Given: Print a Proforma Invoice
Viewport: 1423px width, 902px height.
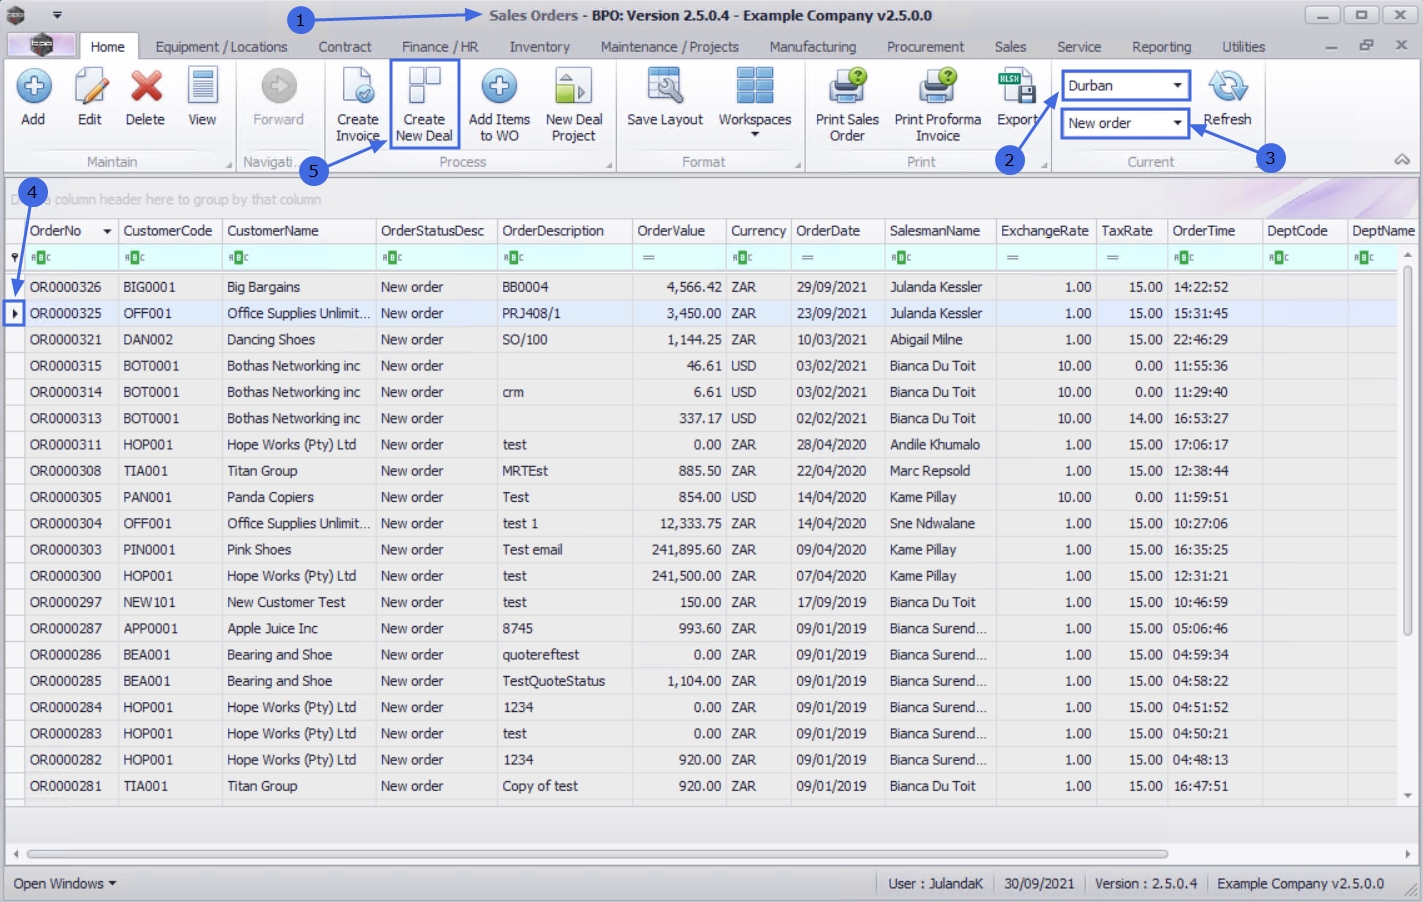Looking at the screenshot, I should point(938,105).
